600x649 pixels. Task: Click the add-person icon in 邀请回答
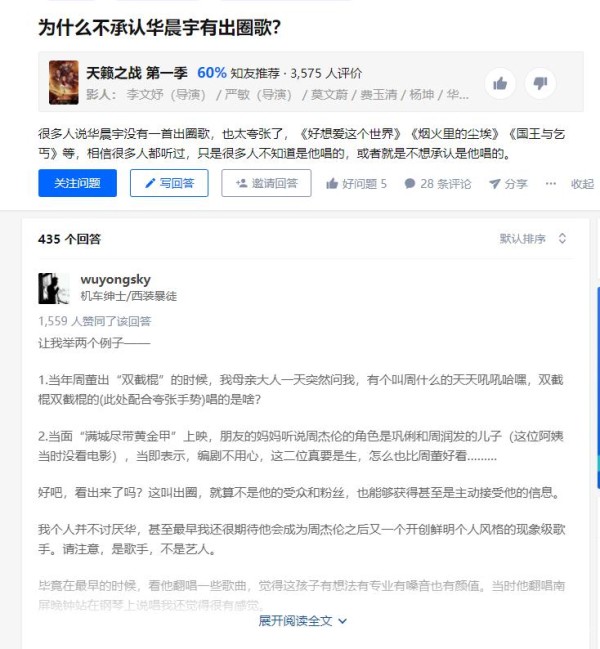[241, 183]
